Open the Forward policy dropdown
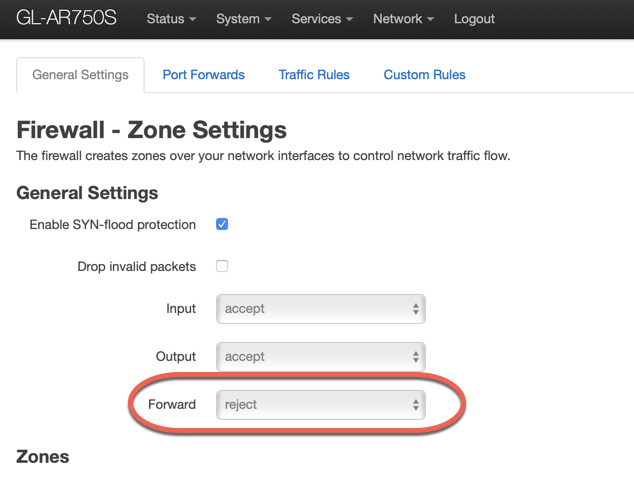Image resolution: width=634 pixels, height=481 pixels. (x=320, y=405)
